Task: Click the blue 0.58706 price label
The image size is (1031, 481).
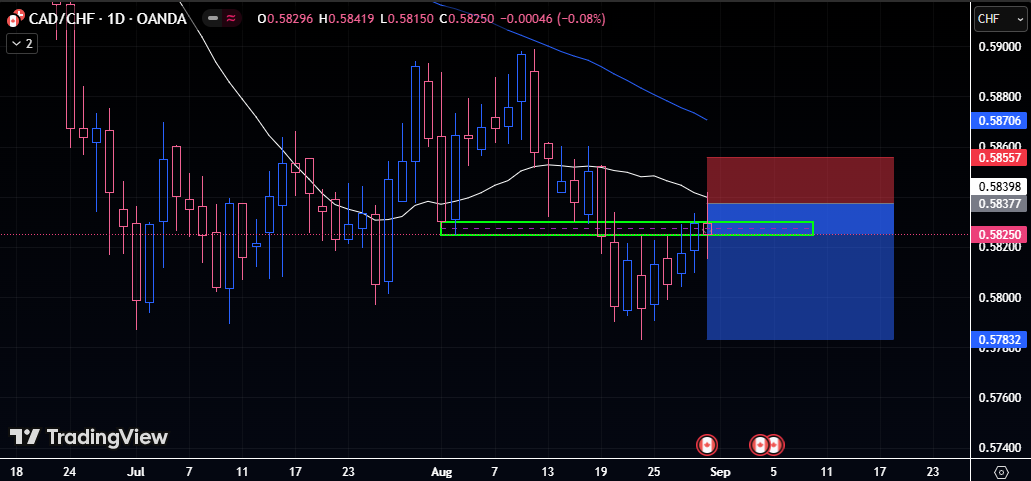Action: tap(997, 120)
